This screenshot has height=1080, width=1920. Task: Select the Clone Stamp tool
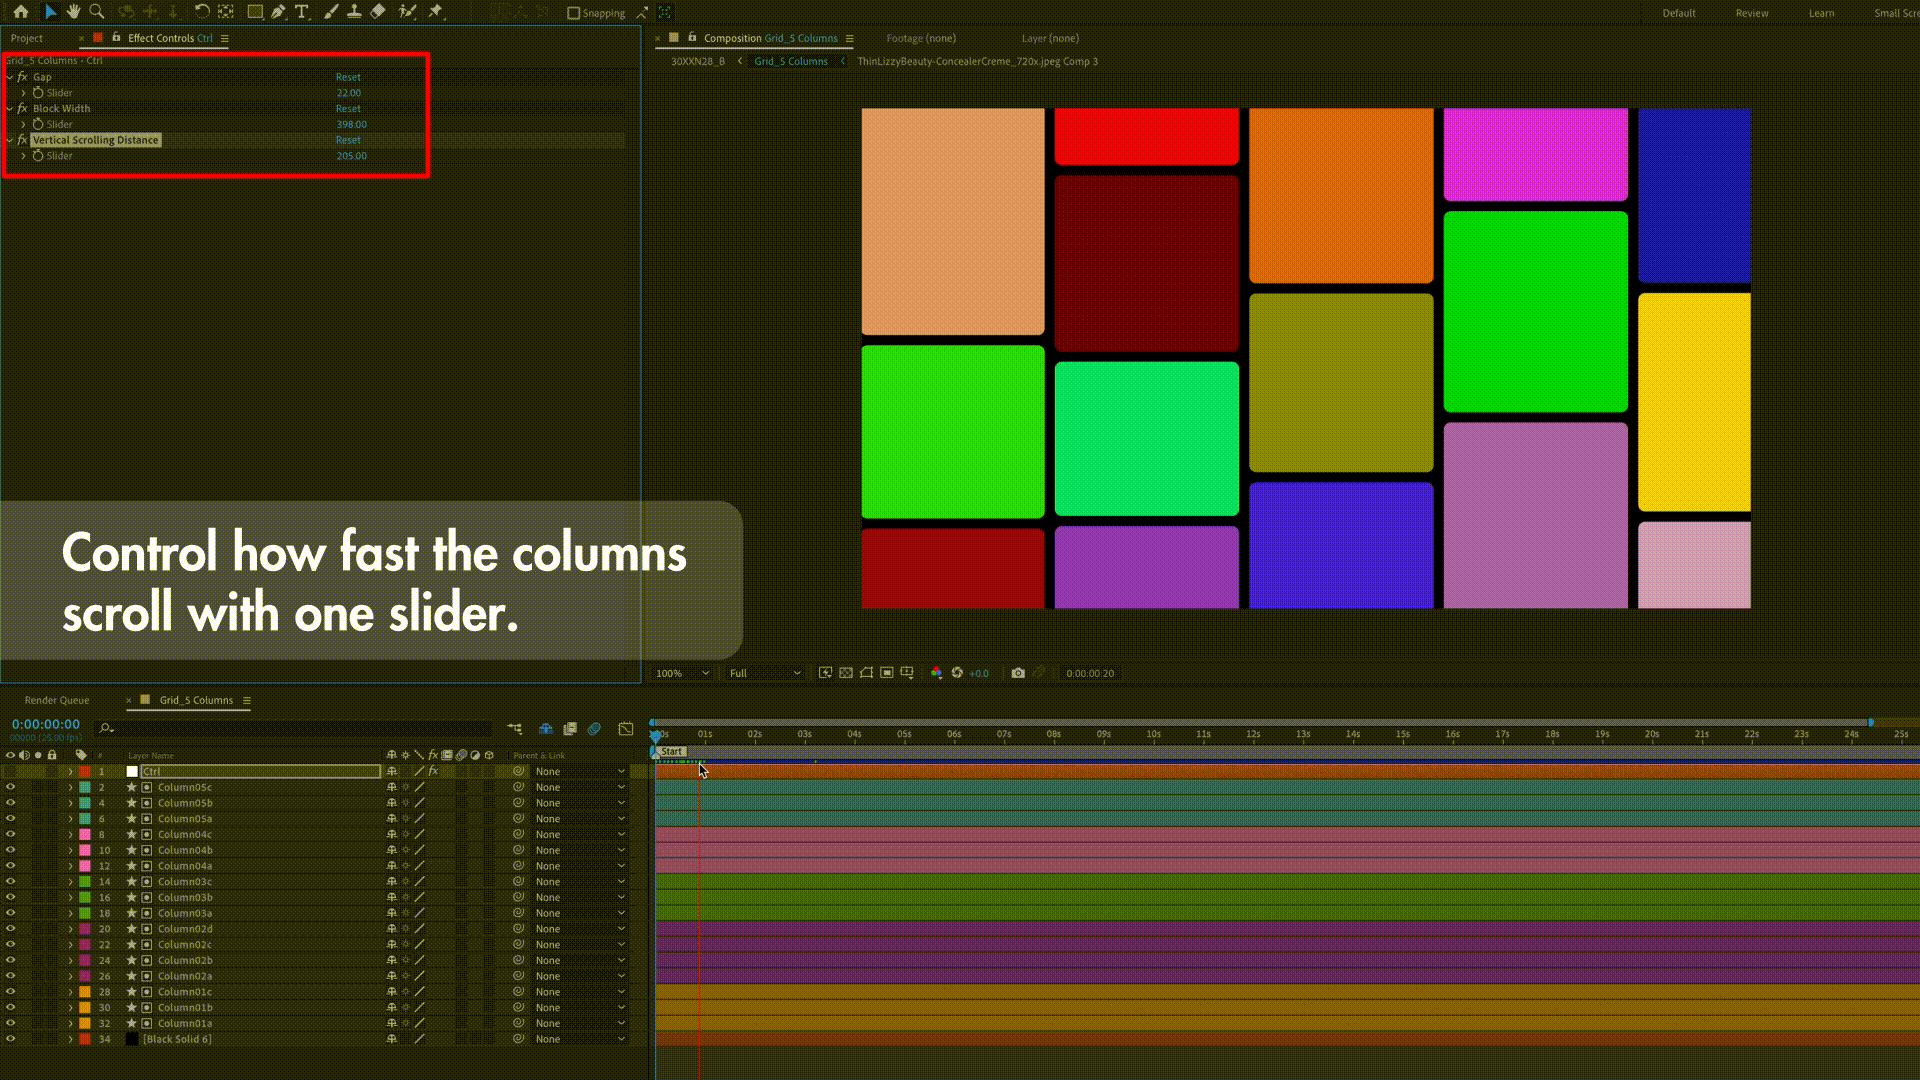[354, 12]
